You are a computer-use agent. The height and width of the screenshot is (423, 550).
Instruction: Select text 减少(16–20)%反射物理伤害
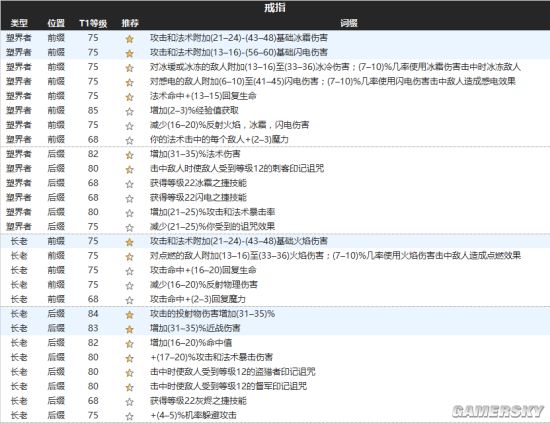point(204,284)
